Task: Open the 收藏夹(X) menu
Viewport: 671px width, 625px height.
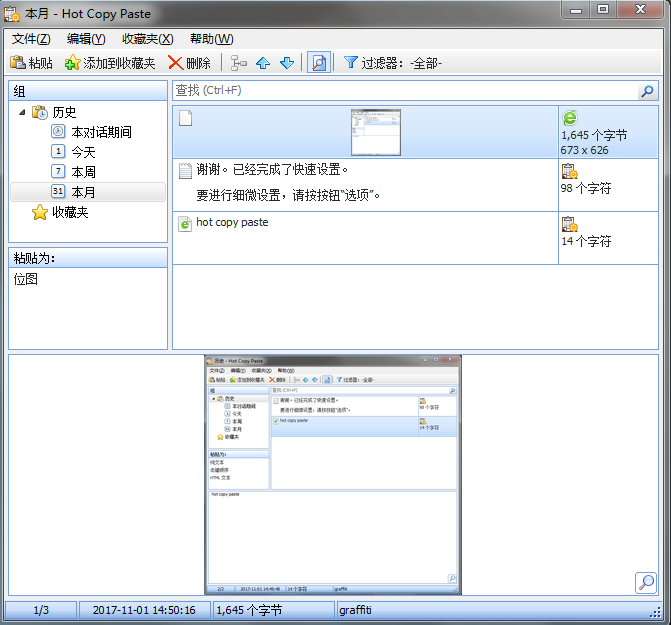Action: 148,39
